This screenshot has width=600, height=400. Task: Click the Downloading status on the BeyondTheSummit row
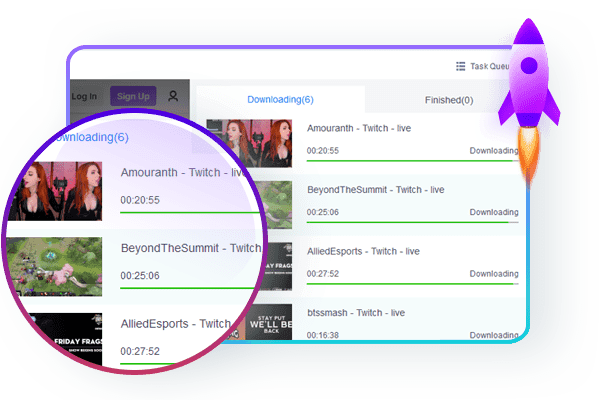click(494, 212)
